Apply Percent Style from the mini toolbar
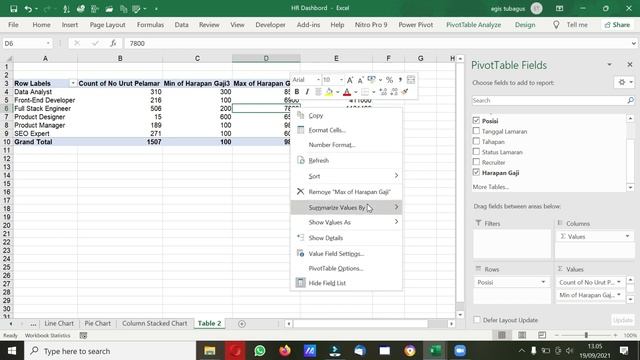640x360 pixels. (x=389, y=80)
